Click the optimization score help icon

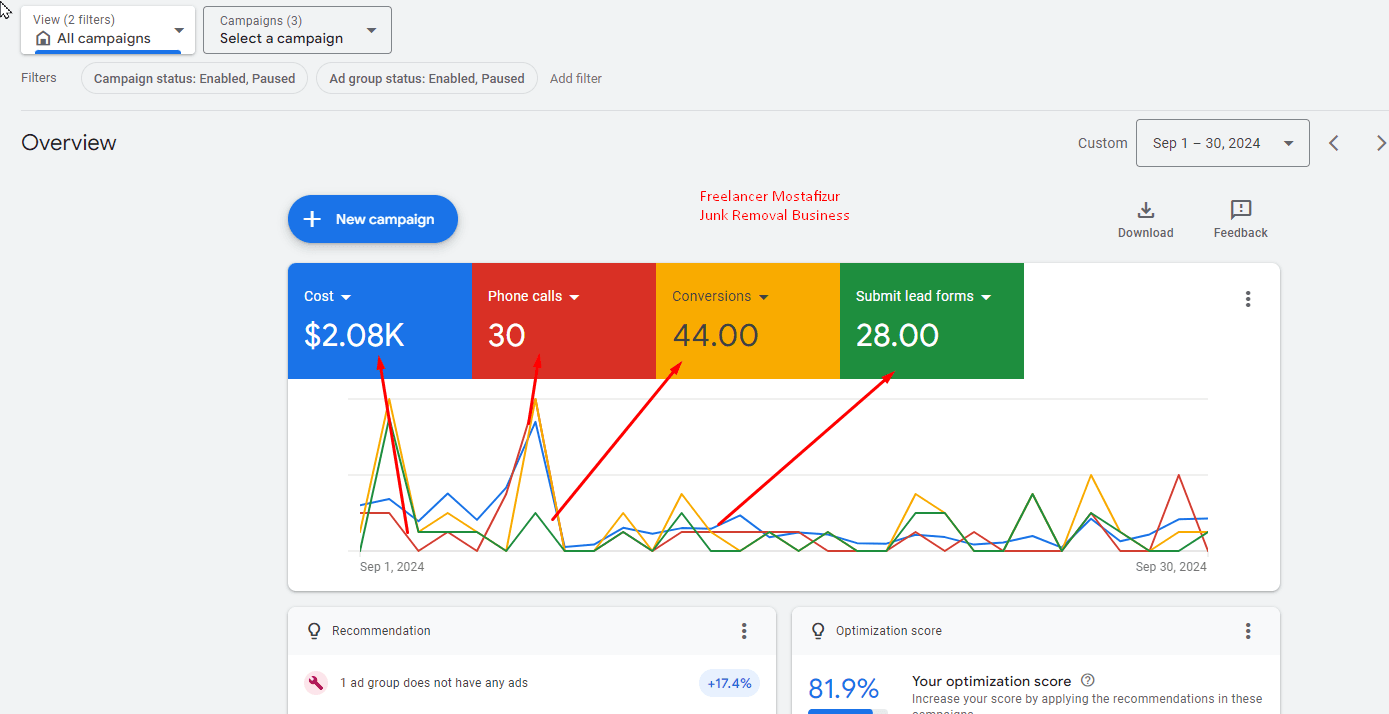1088,681
